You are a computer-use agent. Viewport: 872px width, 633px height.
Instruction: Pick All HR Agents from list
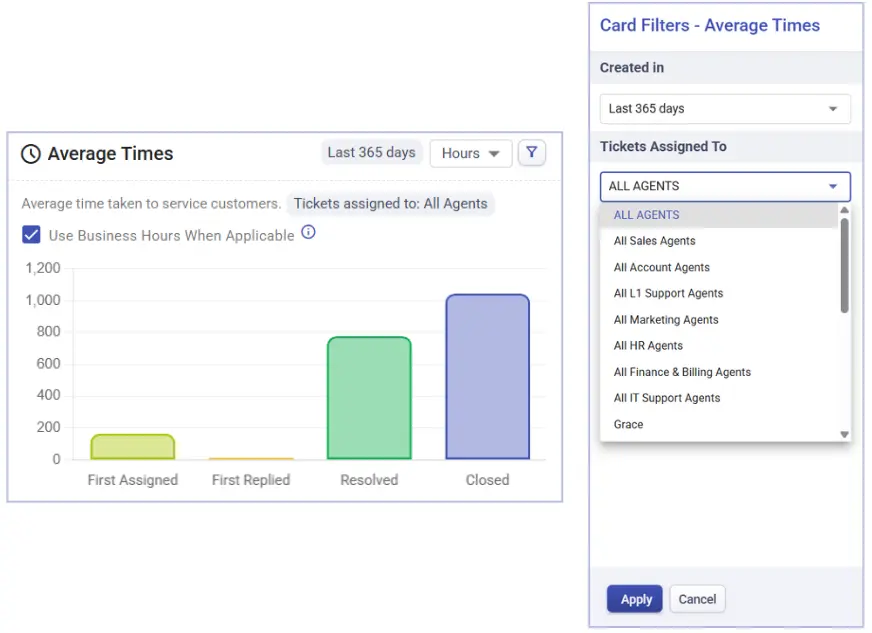pos(648,346)
